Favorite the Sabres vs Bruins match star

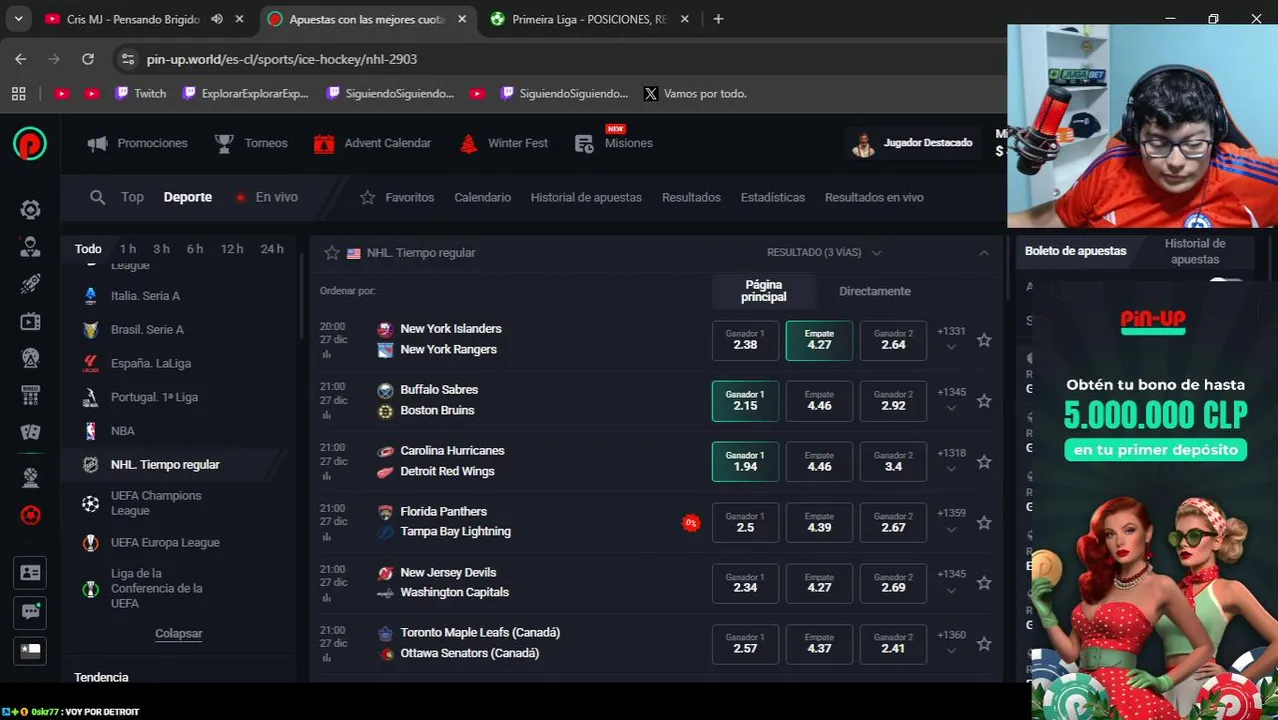click(x=984, y=401)
